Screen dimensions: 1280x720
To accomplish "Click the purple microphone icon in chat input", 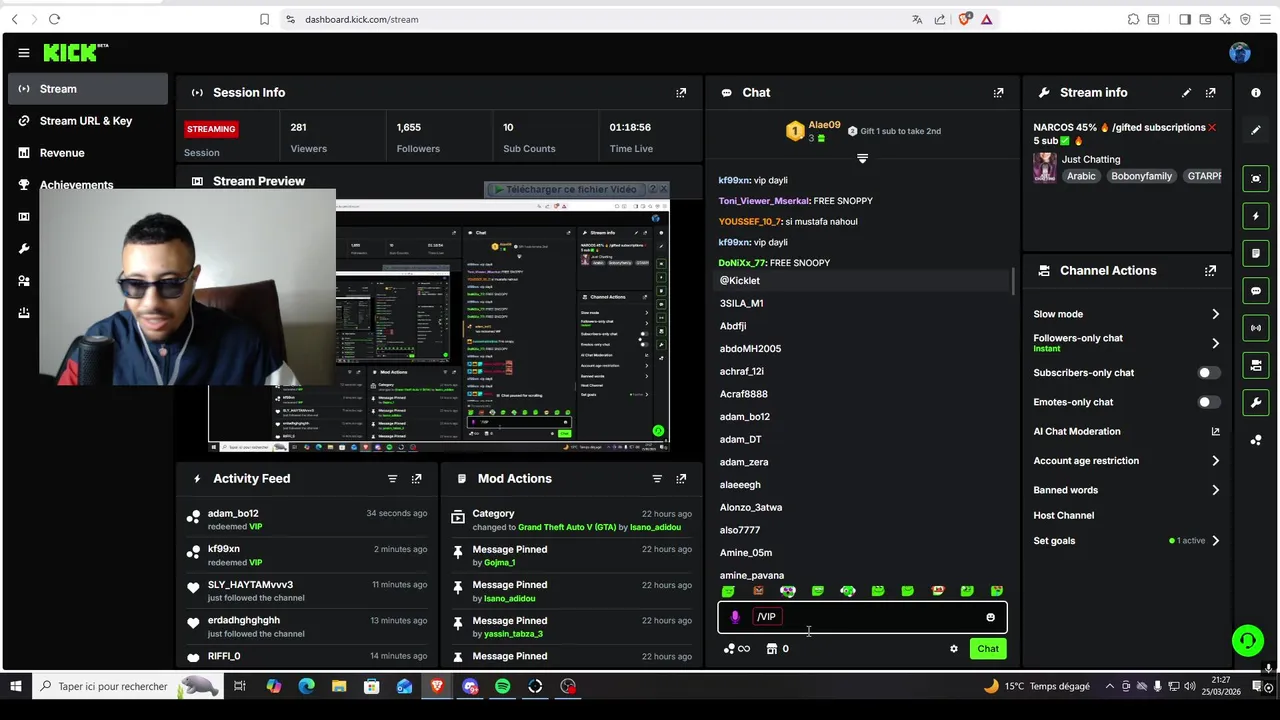I will click(735, 617).
